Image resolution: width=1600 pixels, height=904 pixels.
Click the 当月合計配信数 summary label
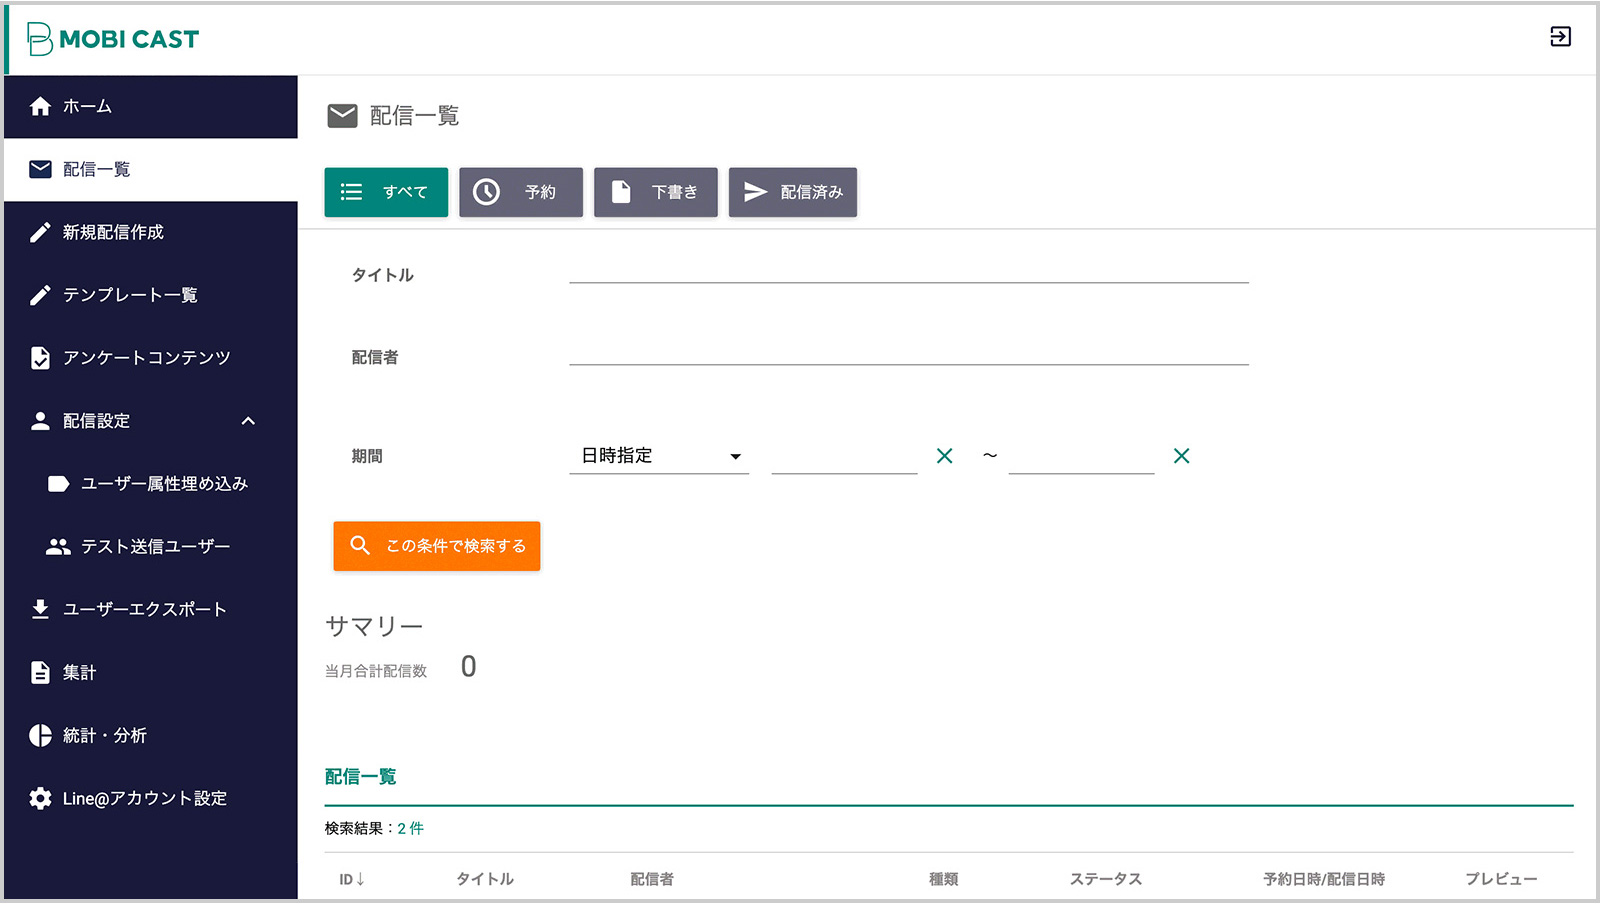[376, 671]
